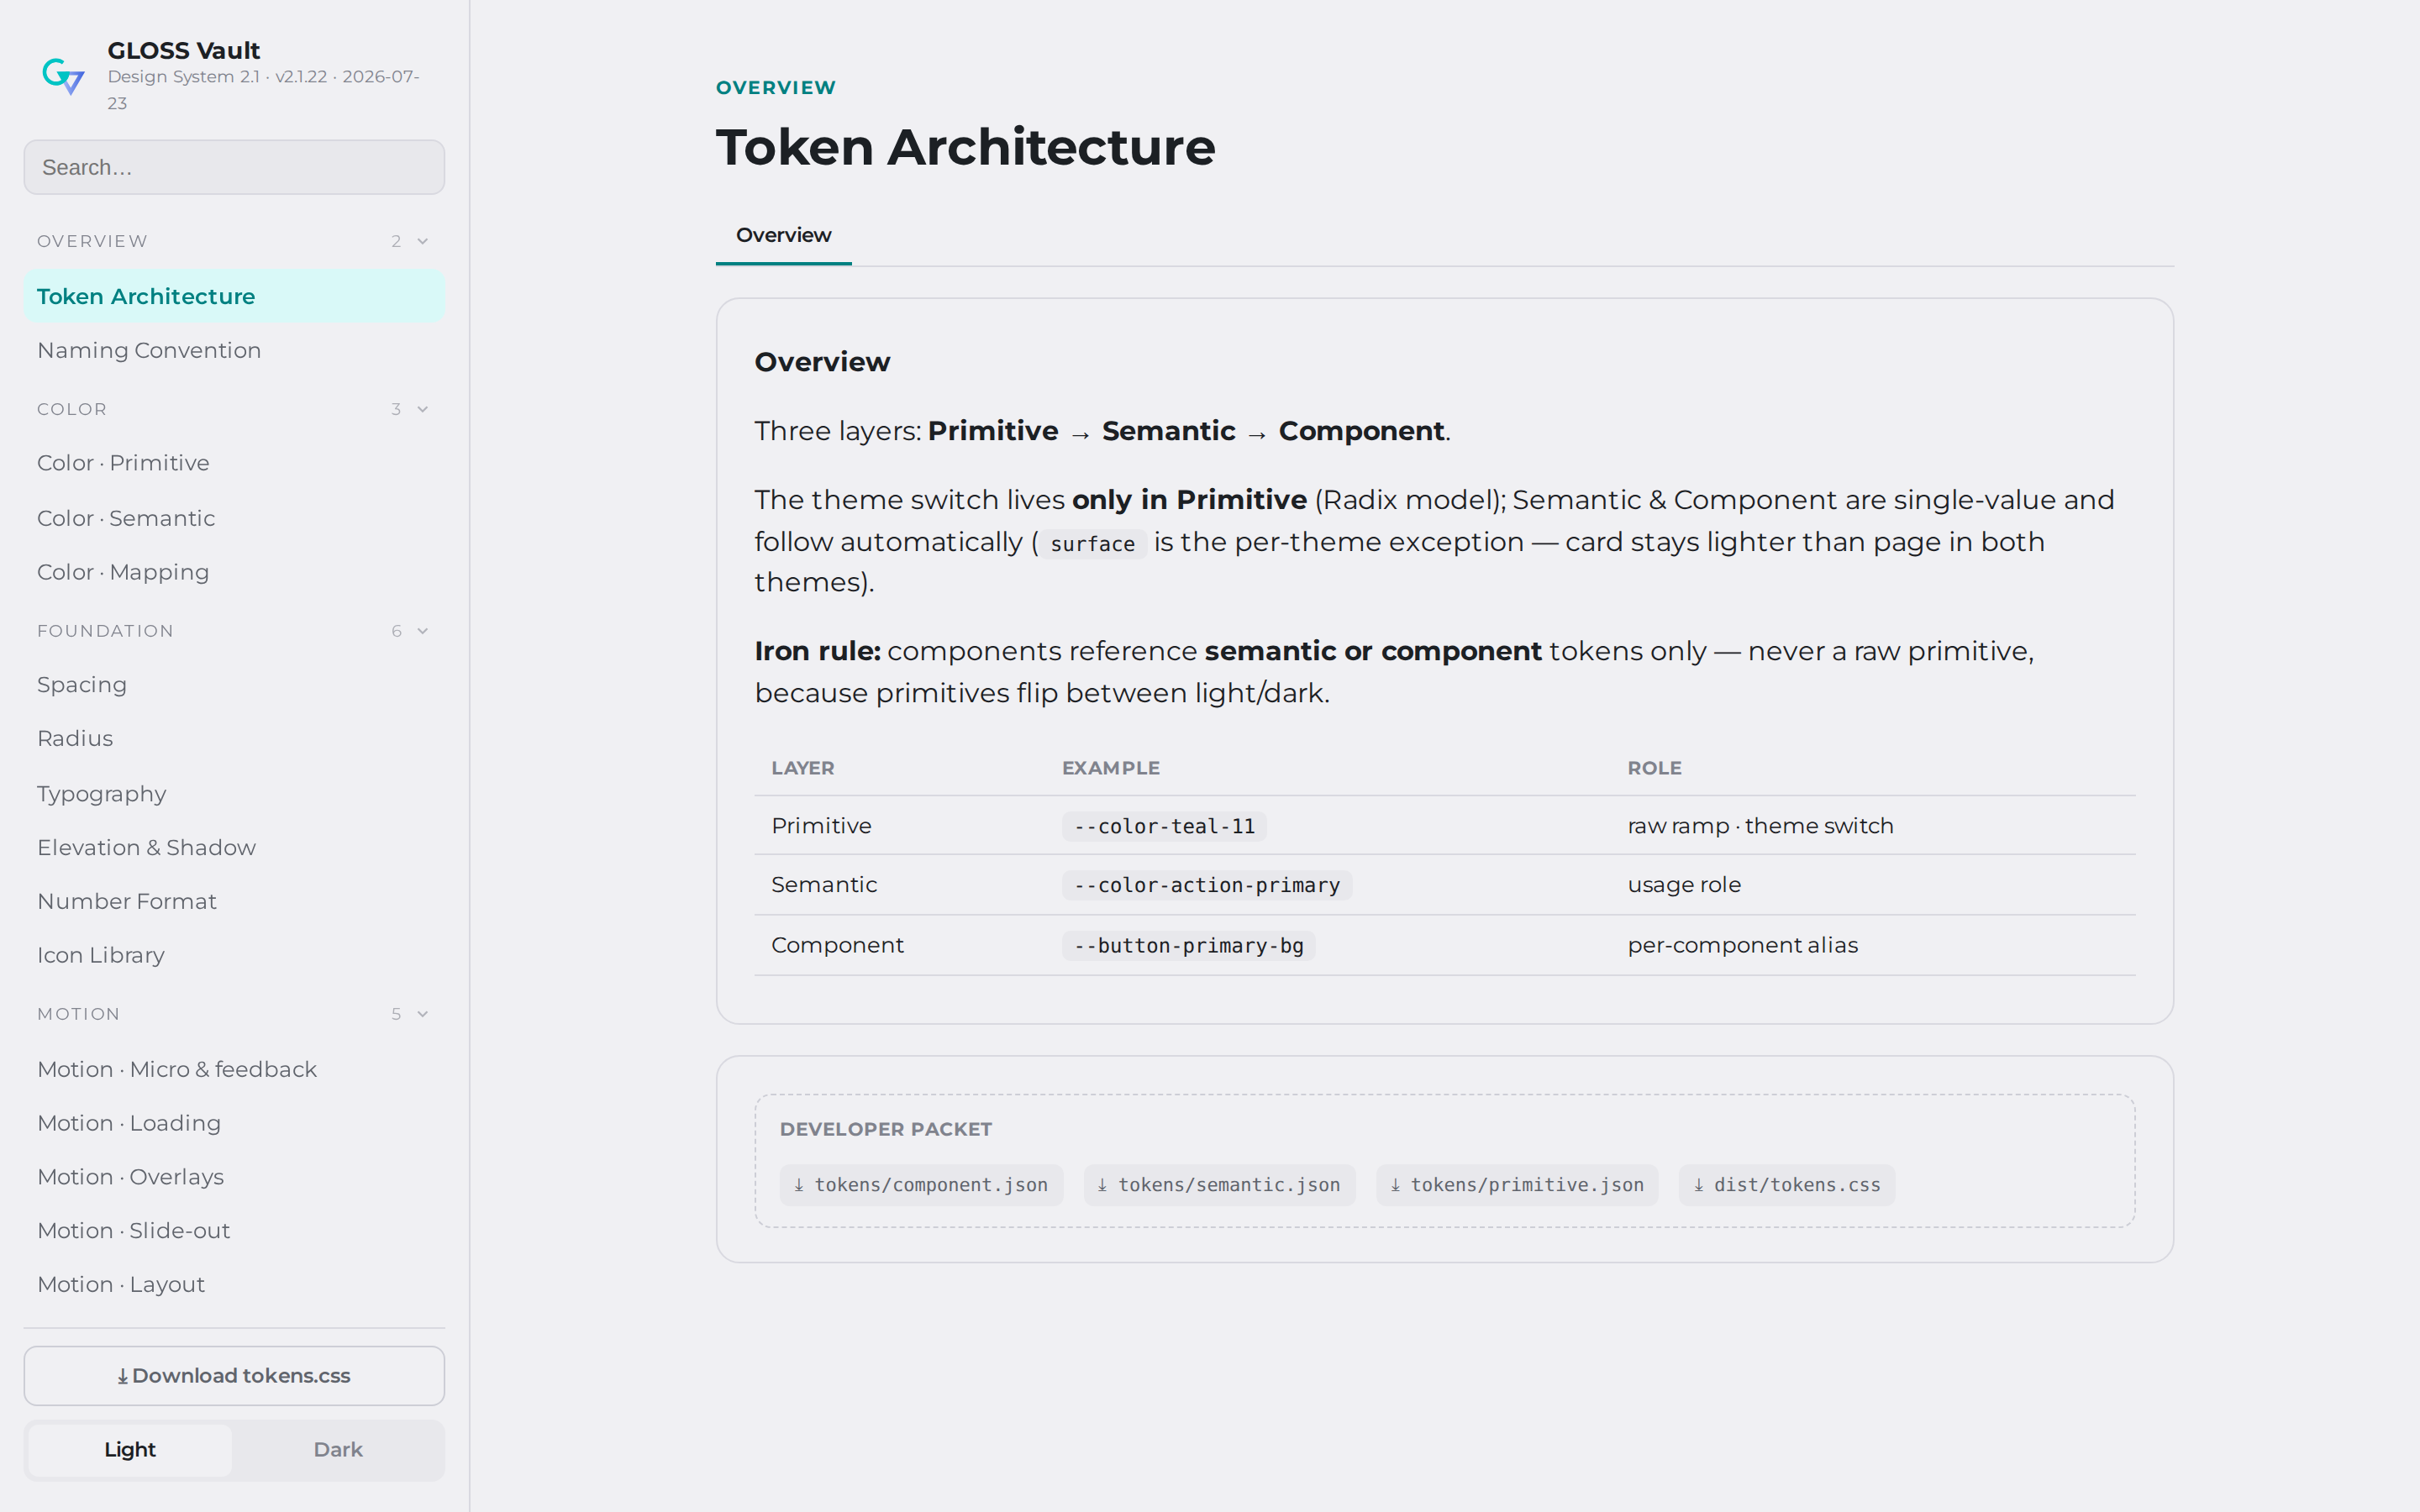Click the download icon on tokens/component.json chip
Screen dimensions: 2420x1512
(x=799, y=1185)
